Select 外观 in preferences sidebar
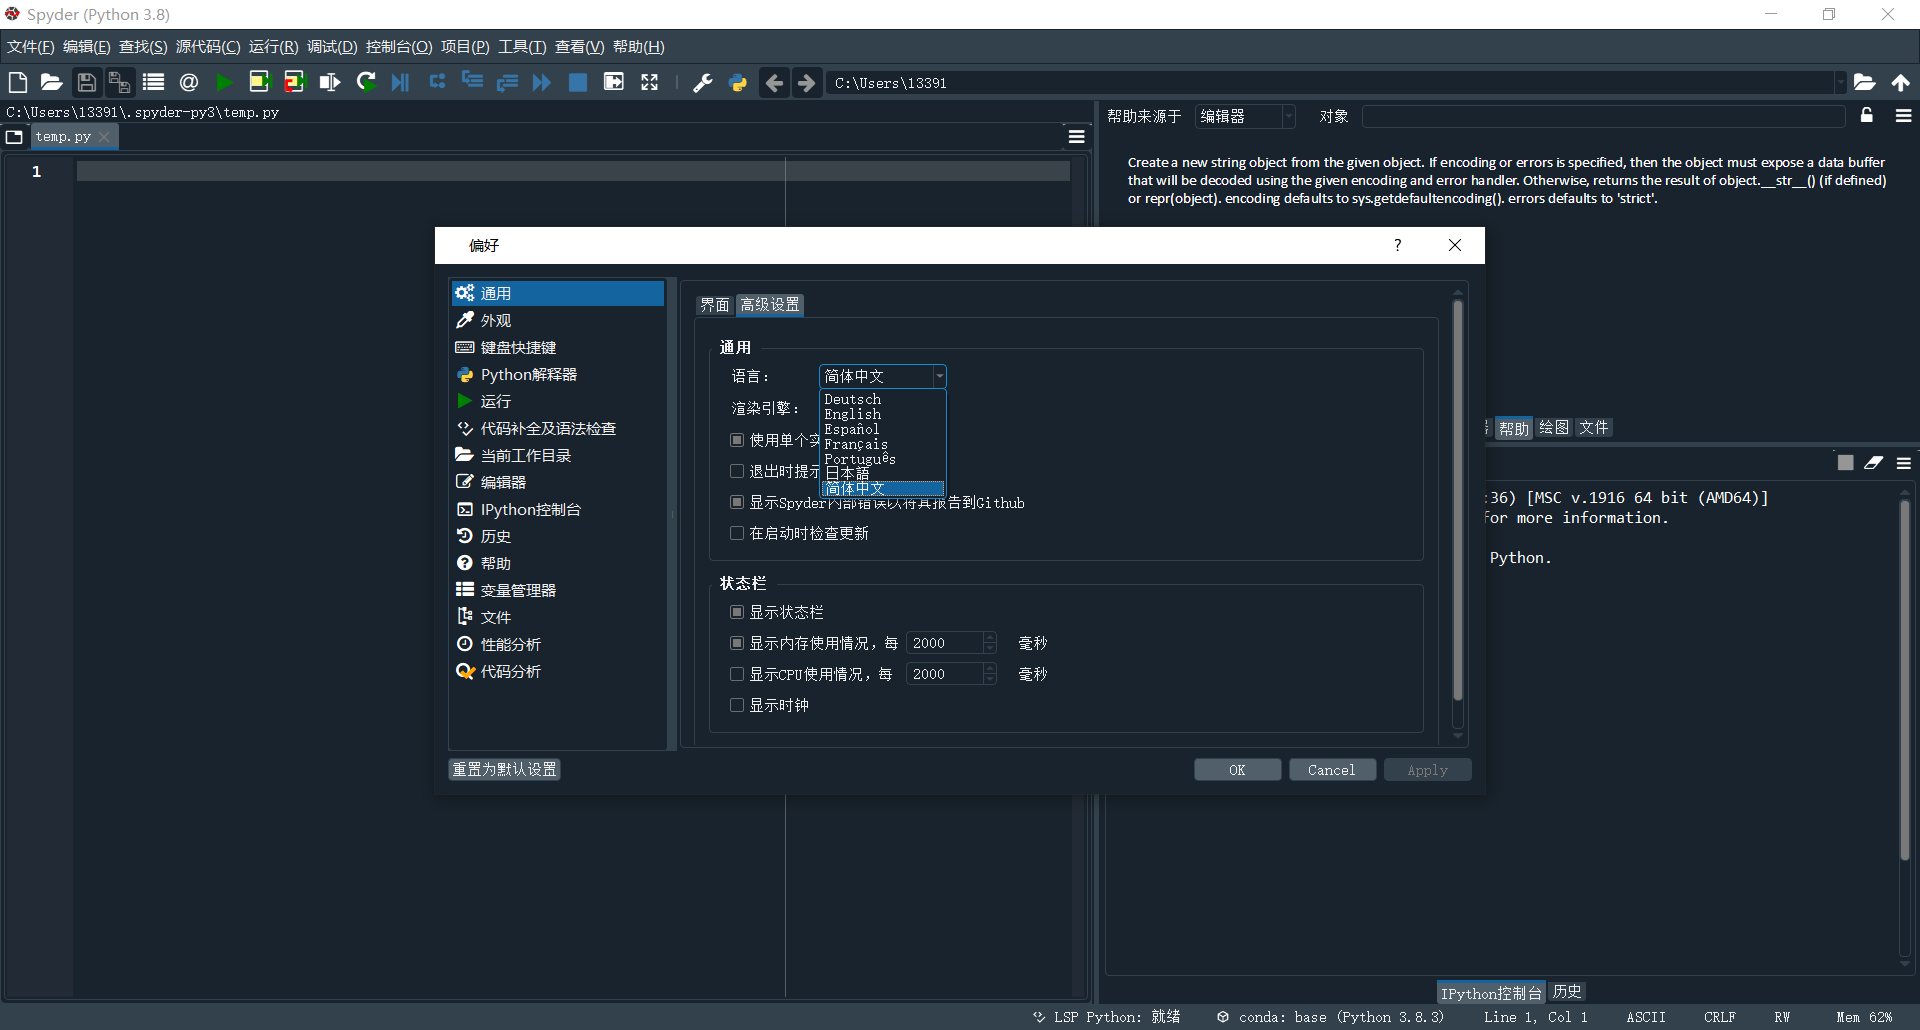The height and width of the screenshot is (1030, 1920). (556, 320)
